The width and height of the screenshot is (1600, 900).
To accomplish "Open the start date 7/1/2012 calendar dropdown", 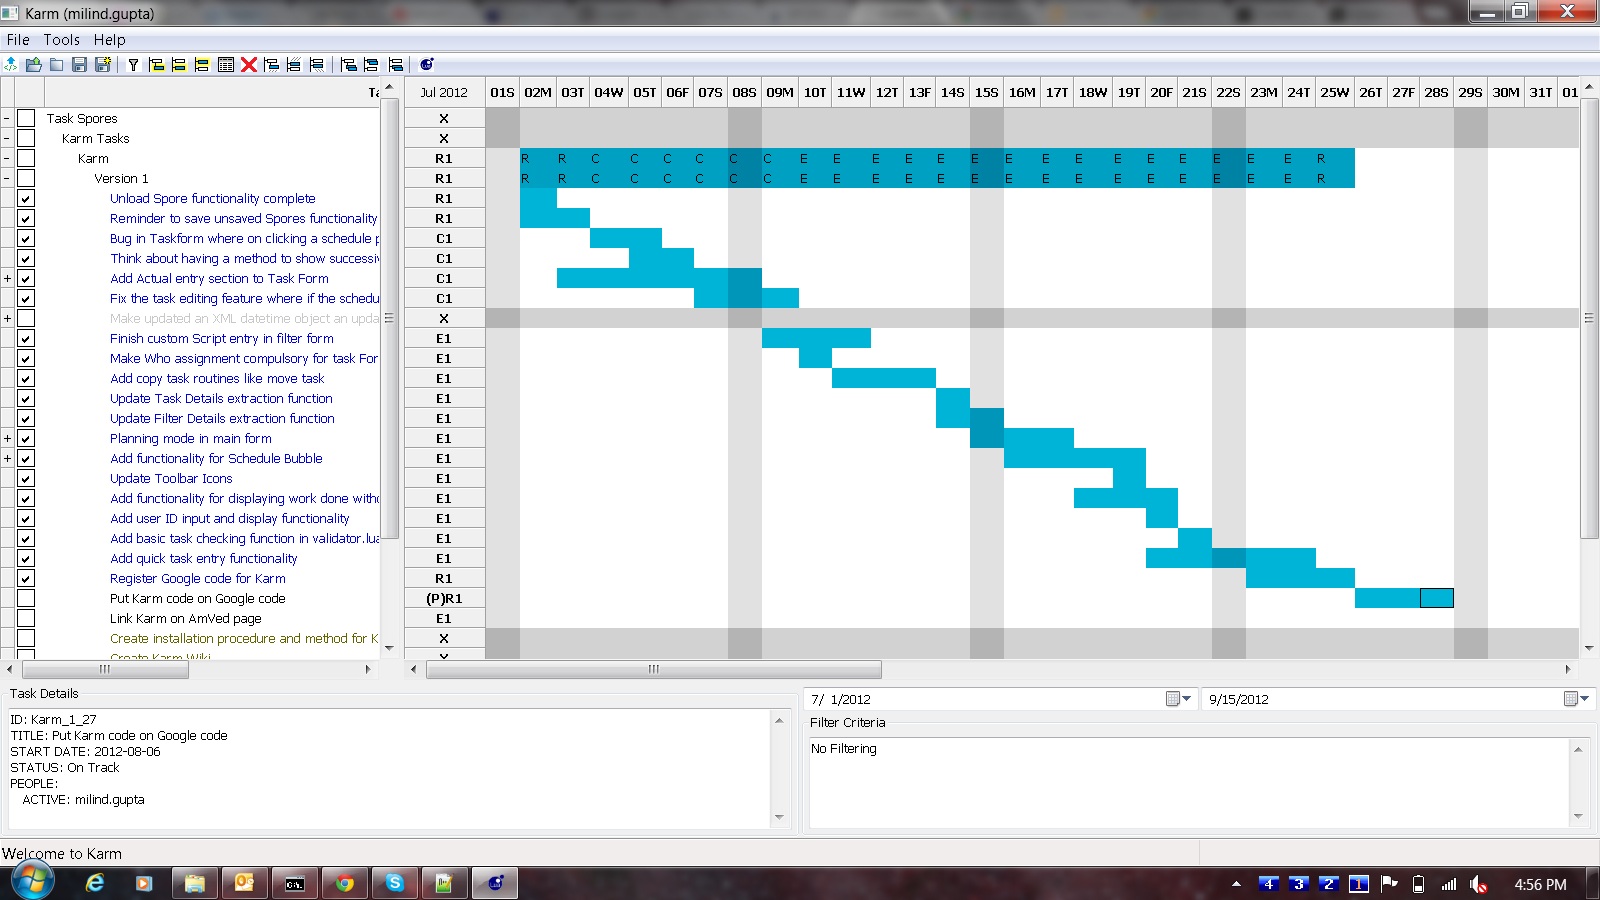I will (x=1179, y=699).
